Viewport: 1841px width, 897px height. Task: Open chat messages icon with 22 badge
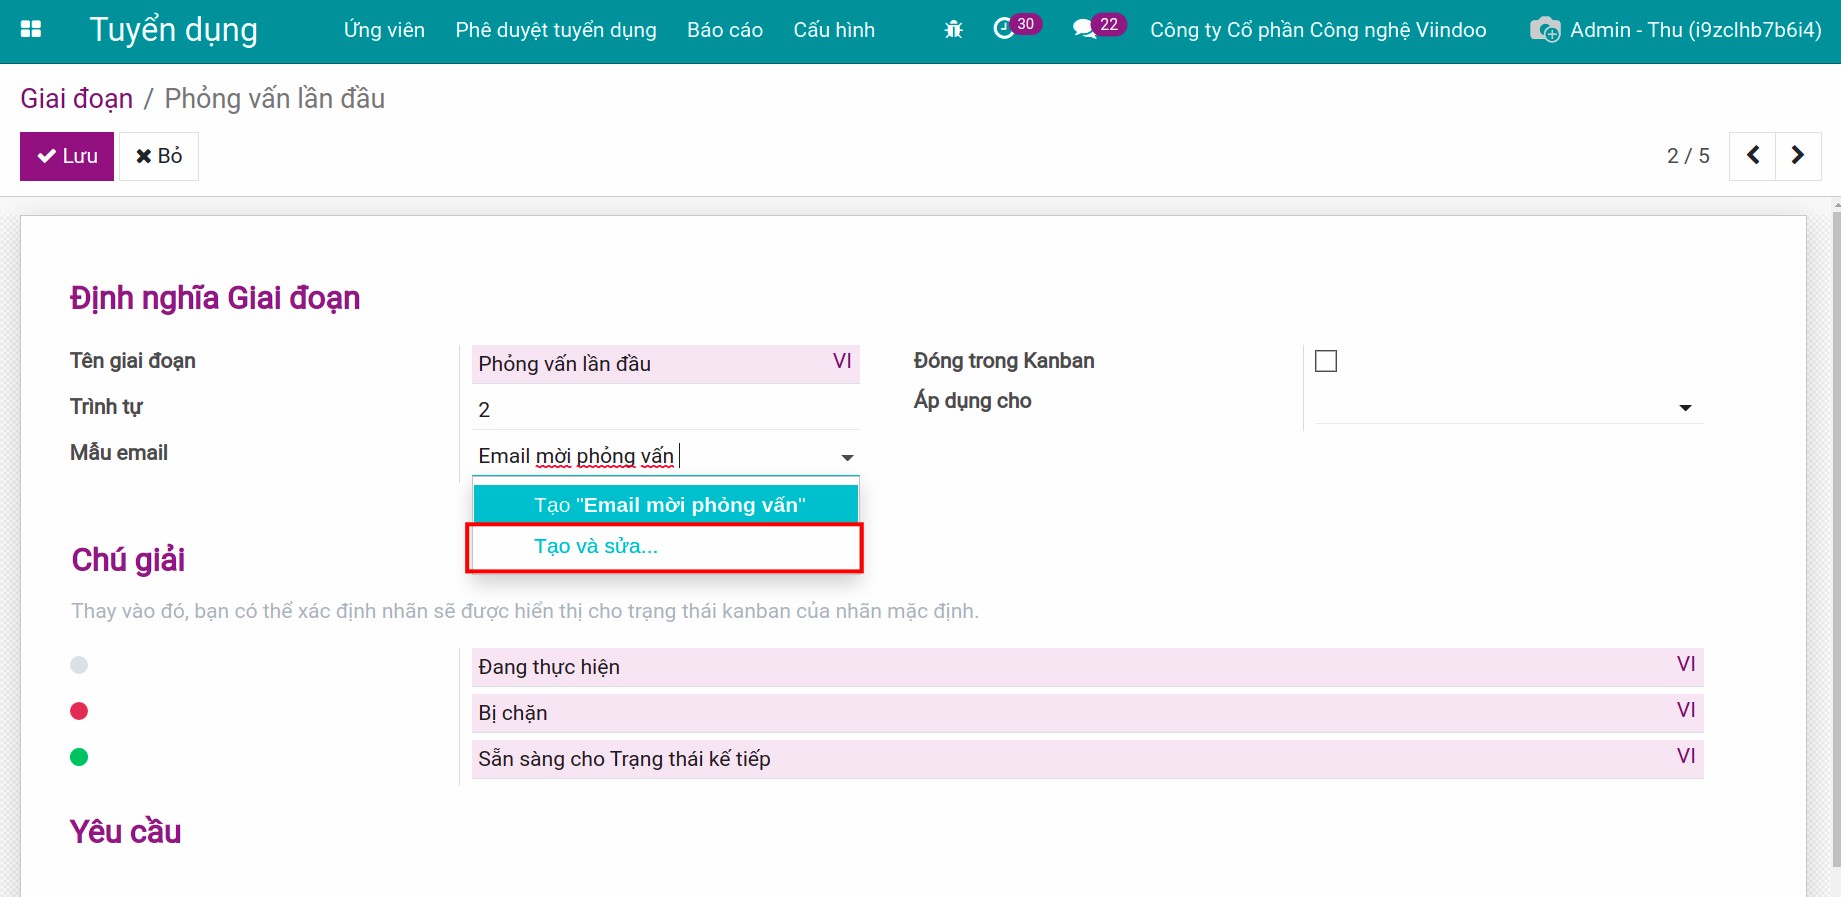(1084, 30)
